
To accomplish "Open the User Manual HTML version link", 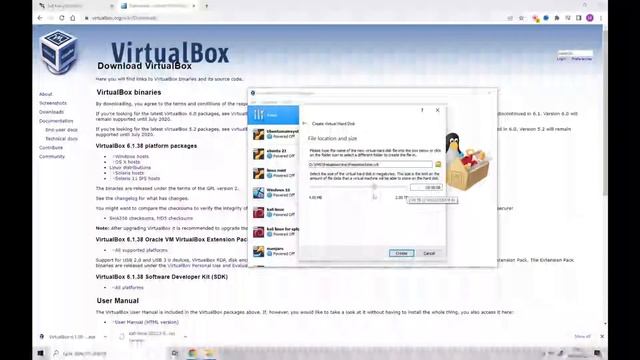I will click(x=147, y=322).
